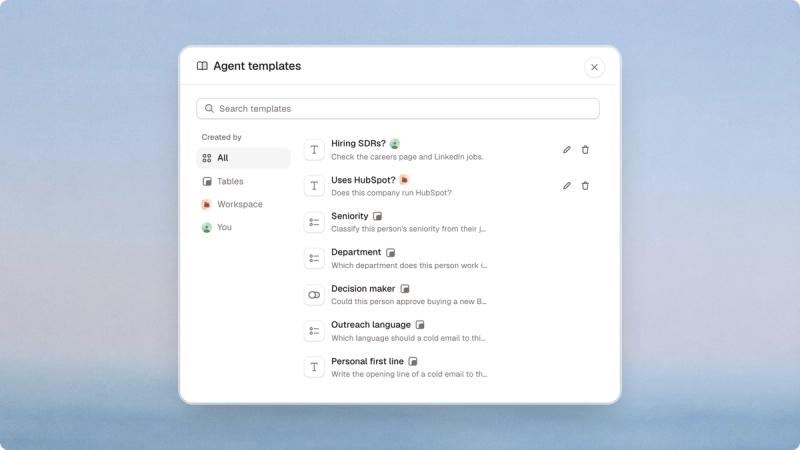
Task: Click the table badge beside Seniority
Action: coord(378,216)
